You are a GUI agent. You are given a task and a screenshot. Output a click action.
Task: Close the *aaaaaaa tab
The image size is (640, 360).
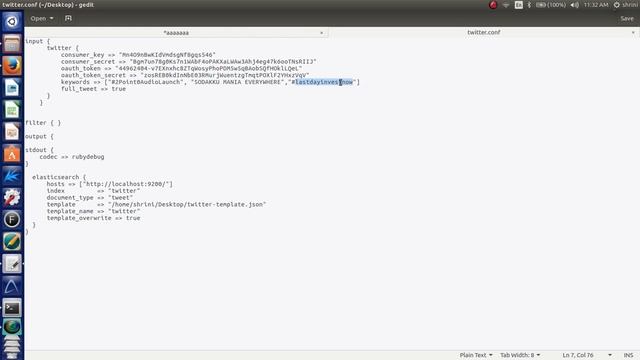322,33
